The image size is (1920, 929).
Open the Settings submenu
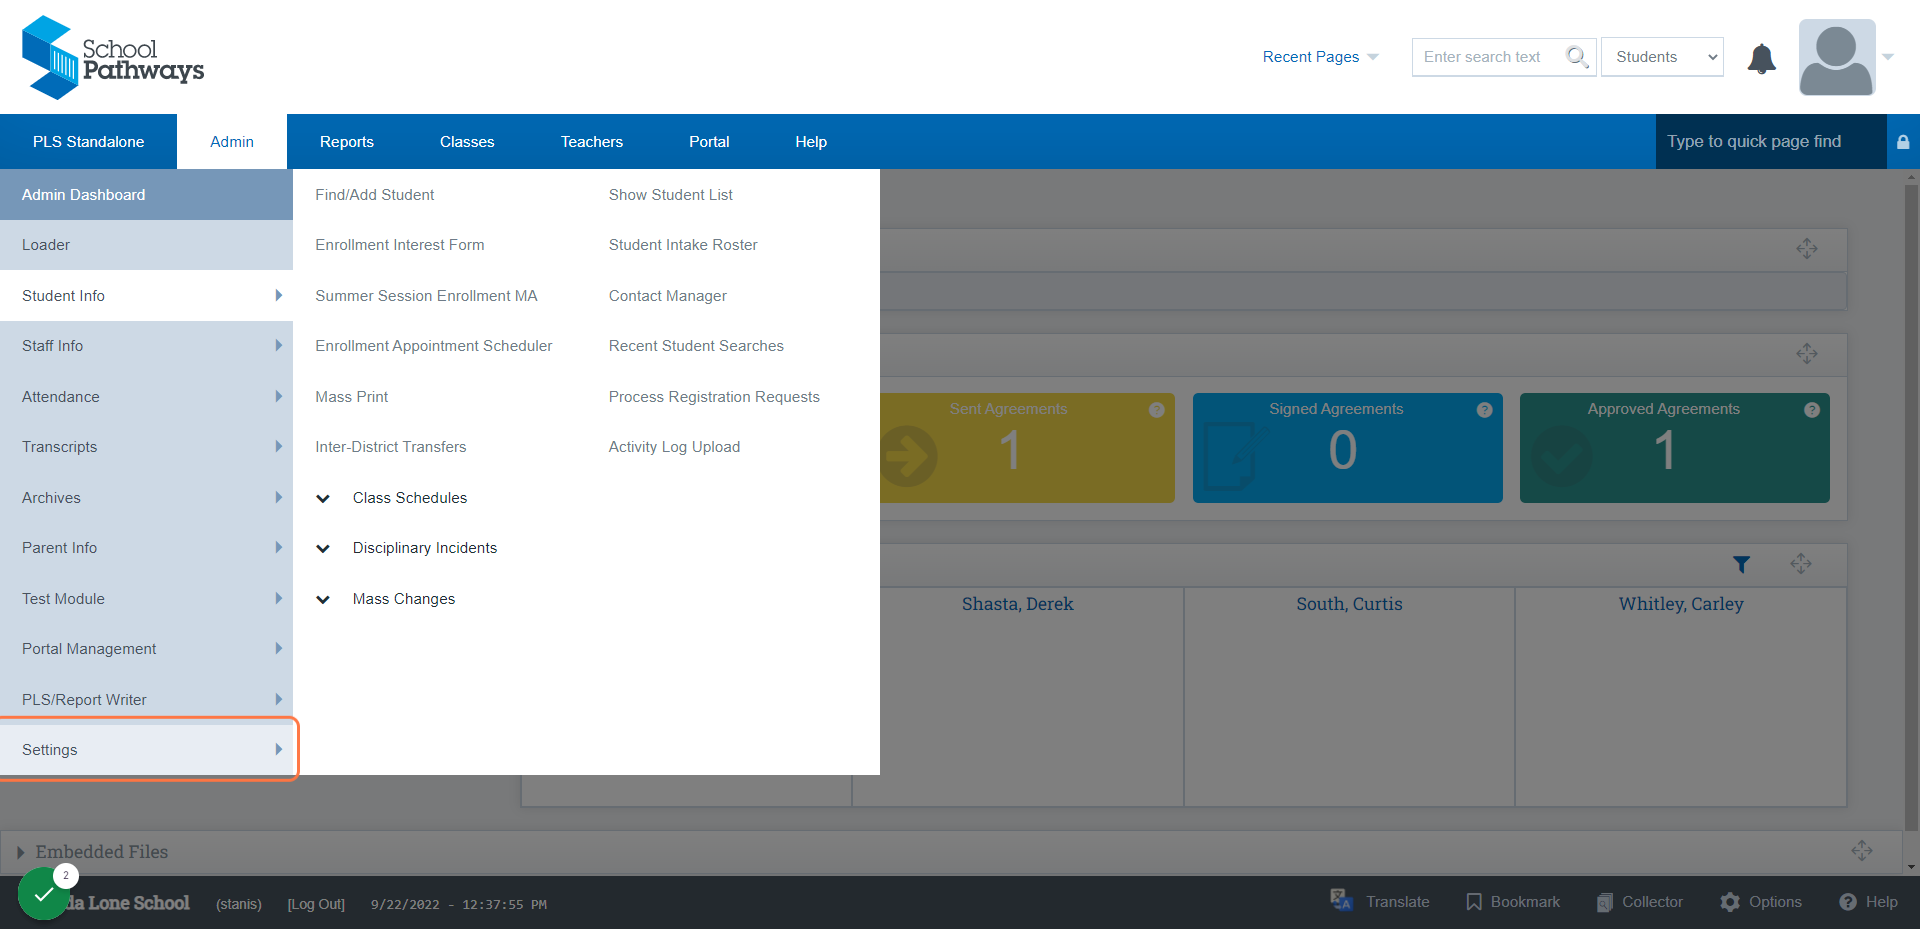[146, 750]
